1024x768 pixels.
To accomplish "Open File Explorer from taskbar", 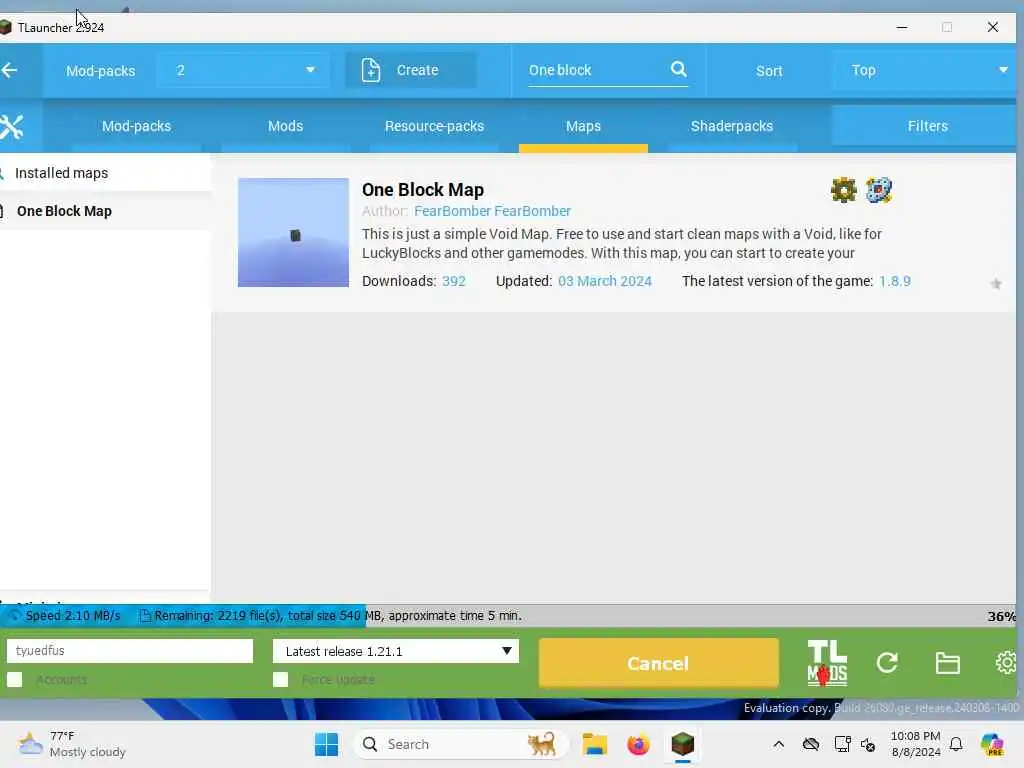I will (x=594, y=744).
